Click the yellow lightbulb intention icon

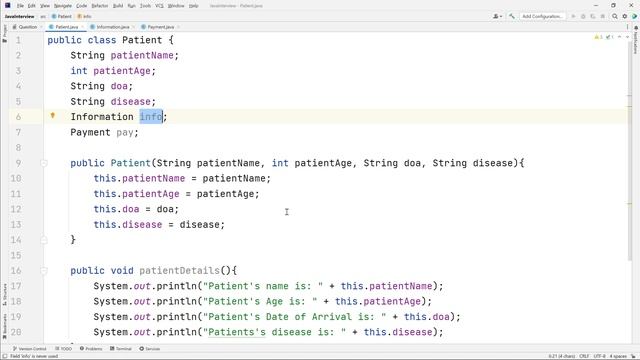[x=53, y=116]
